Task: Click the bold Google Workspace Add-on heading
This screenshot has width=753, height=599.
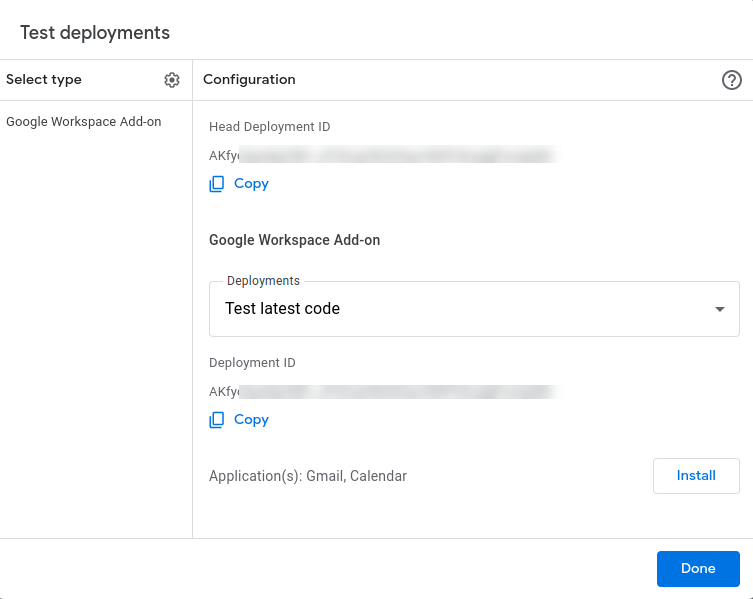Action: point(294,240)
